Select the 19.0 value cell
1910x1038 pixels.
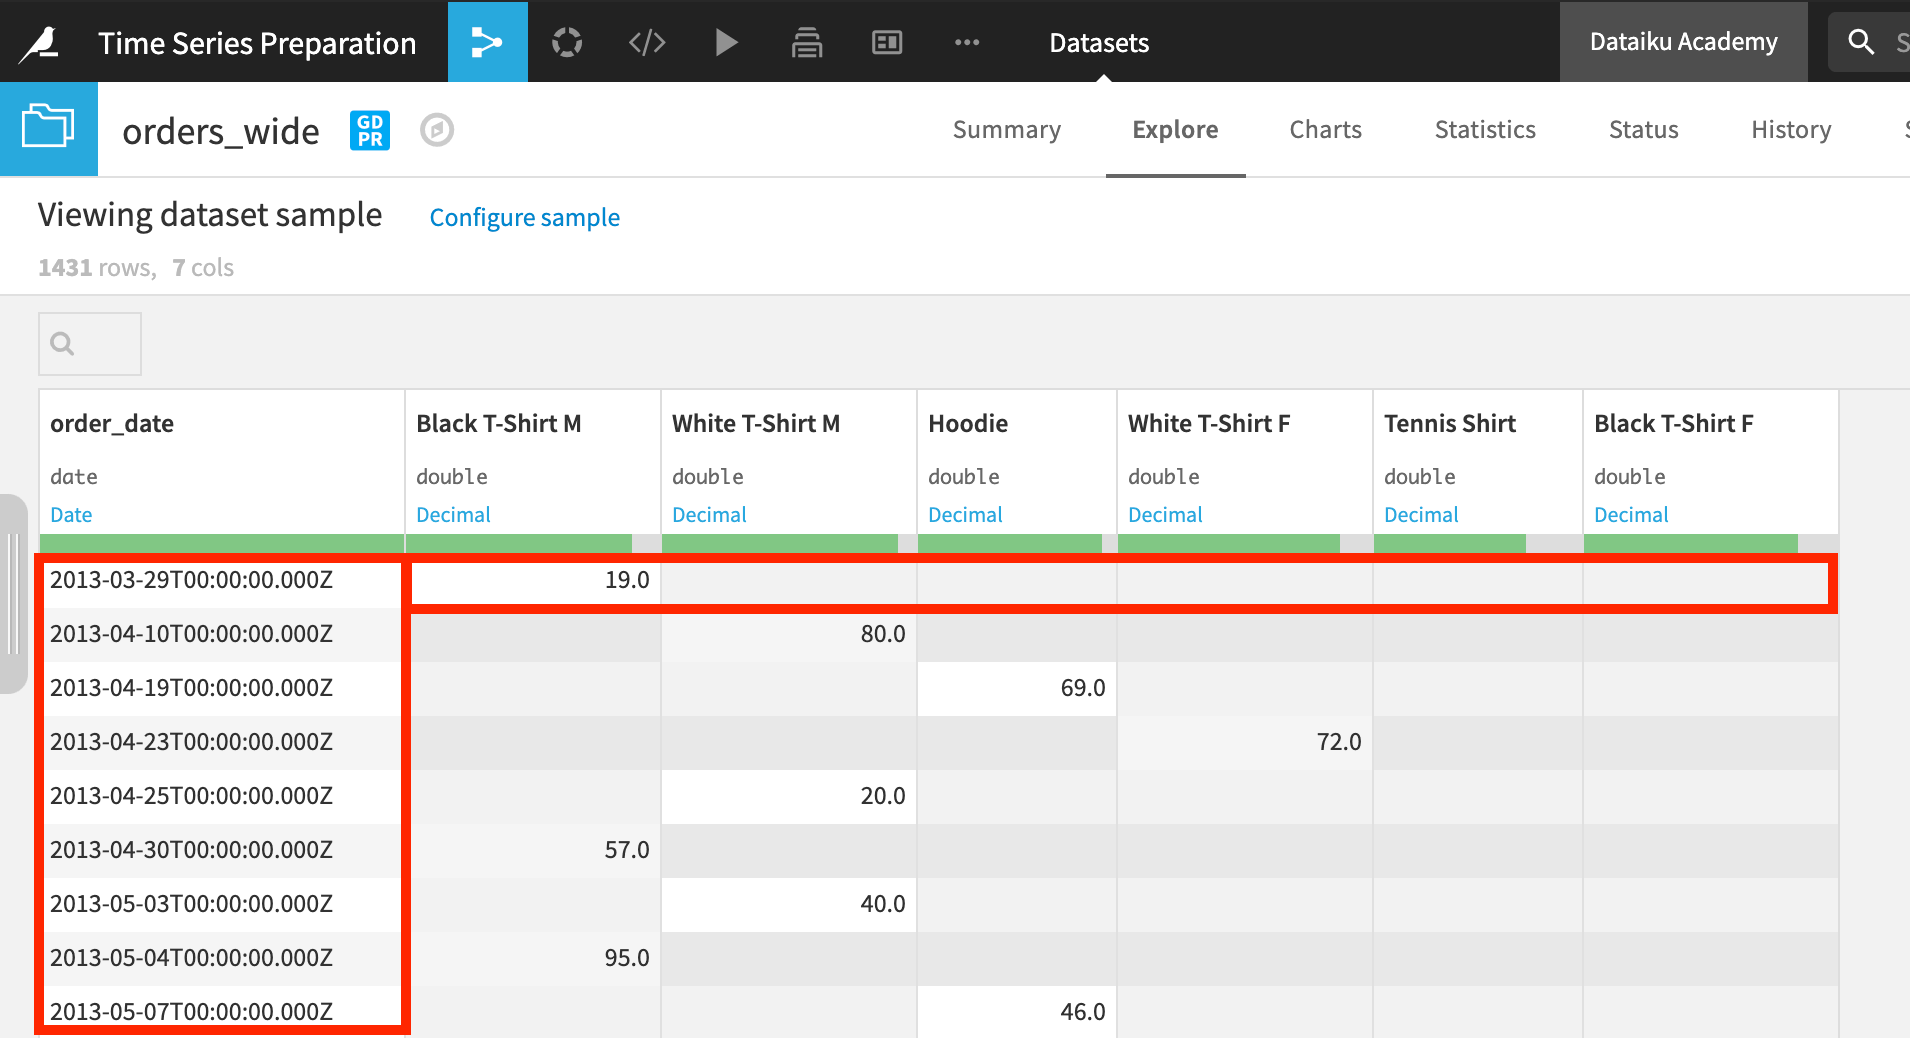click(x=533, y=580)
